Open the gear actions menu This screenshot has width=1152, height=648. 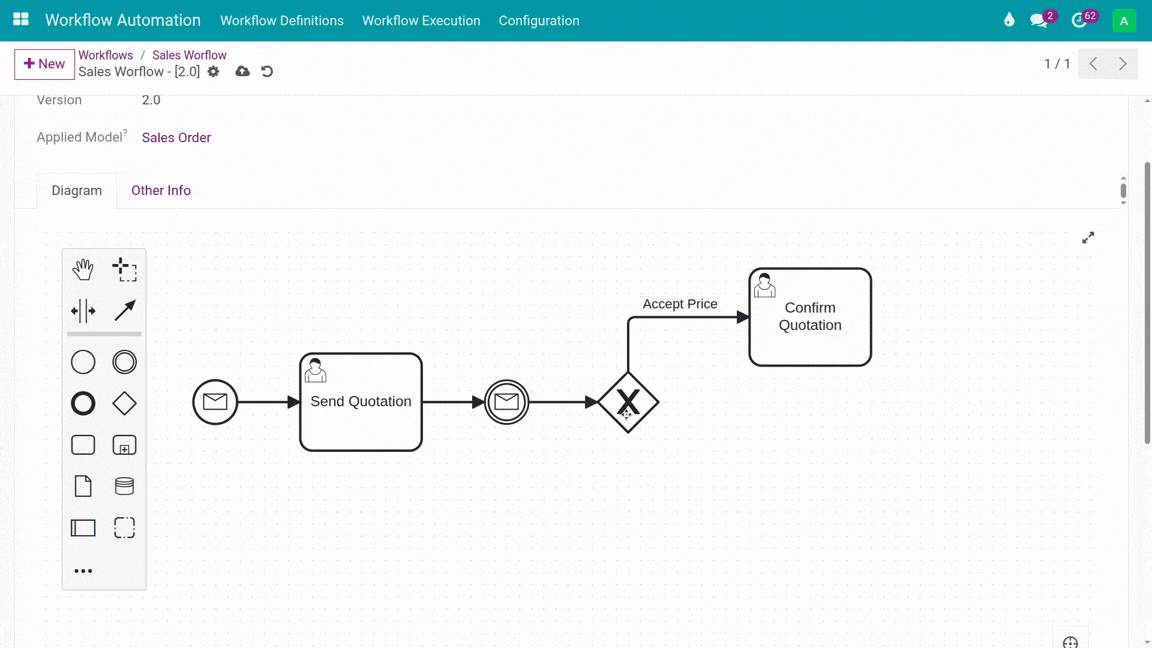click(x=213, y=72)
